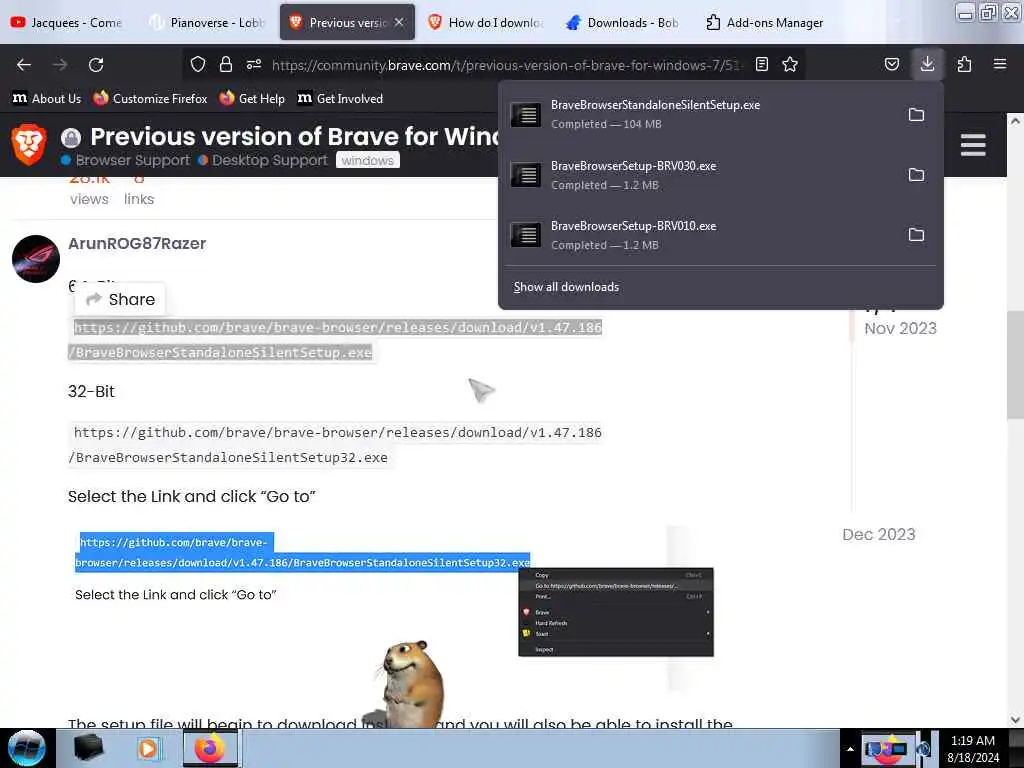Click the 32-bit GitHub download URL text
The image size is (1024, 768).
pos(335,445)
